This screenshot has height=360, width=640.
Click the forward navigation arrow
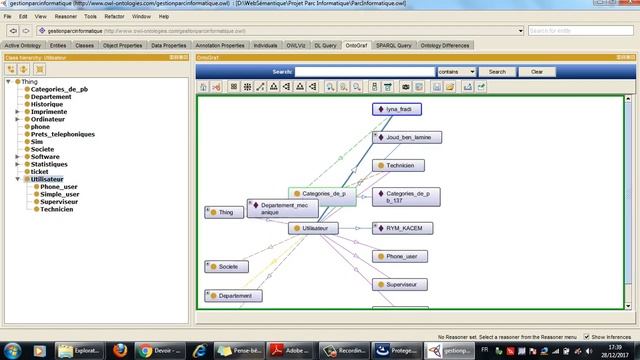point(26,31)
